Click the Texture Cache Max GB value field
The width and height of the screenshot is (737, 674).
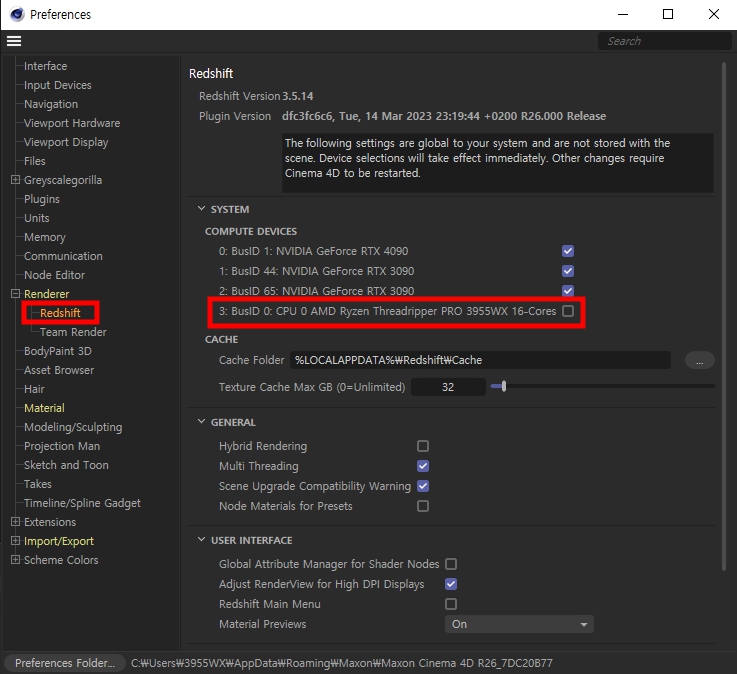click(x=448, y=387)
